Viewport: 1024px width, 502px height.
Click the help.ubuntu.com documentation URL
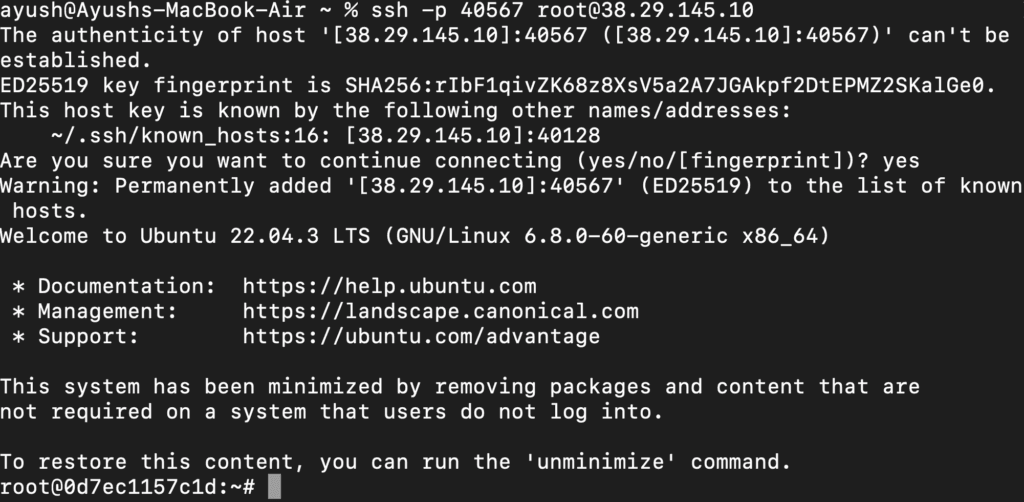(389, 287)
